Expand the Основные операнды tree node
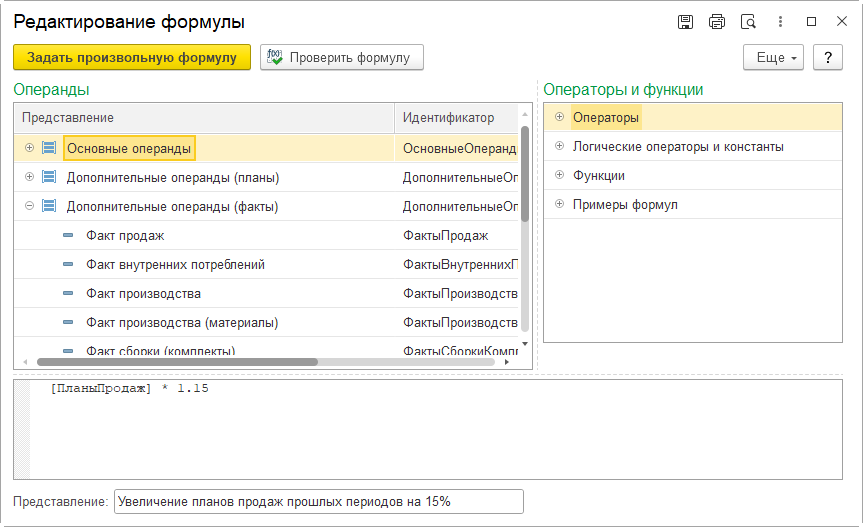The height and width of the screenshot is (527, 863). click(x=29, y=148)
